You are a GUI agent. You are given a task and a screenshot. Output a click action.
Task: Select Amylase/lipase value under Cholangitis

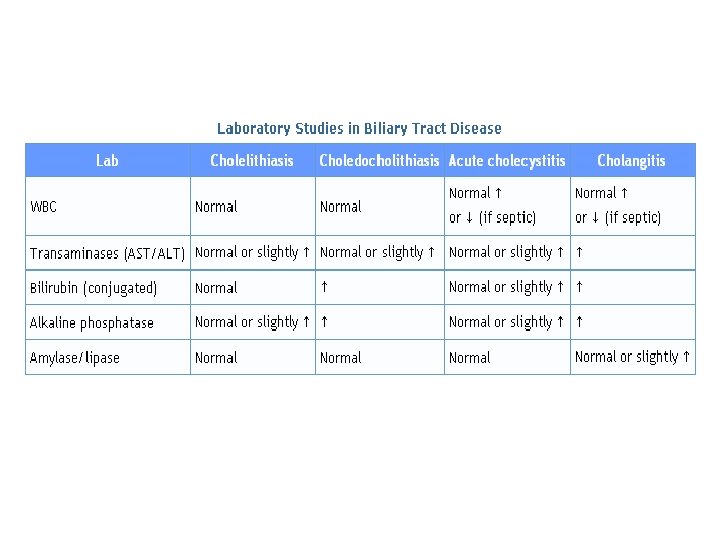coord(632,357)
